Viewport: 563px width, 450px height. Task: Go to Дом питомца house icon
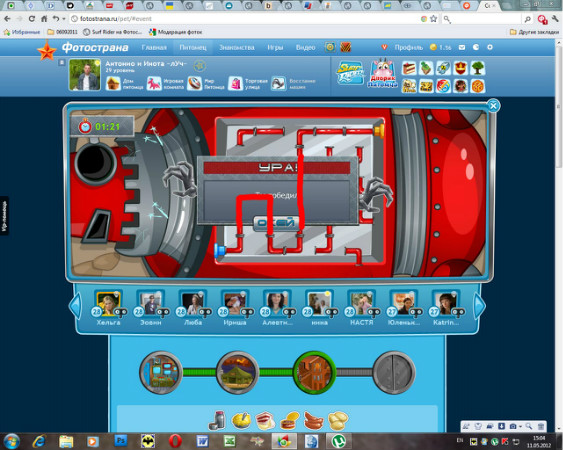click(113, 83)
